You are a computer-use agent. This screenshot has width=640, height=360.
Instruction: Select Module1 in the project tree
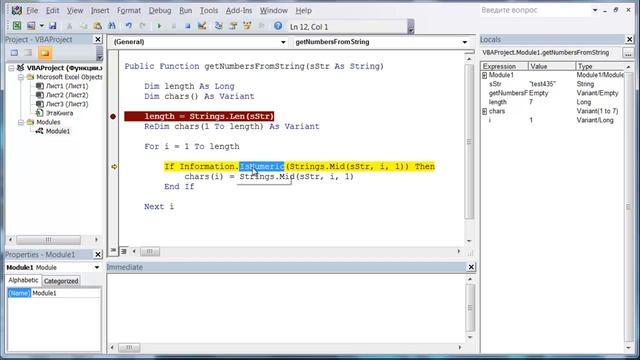(x=58, y=131)
